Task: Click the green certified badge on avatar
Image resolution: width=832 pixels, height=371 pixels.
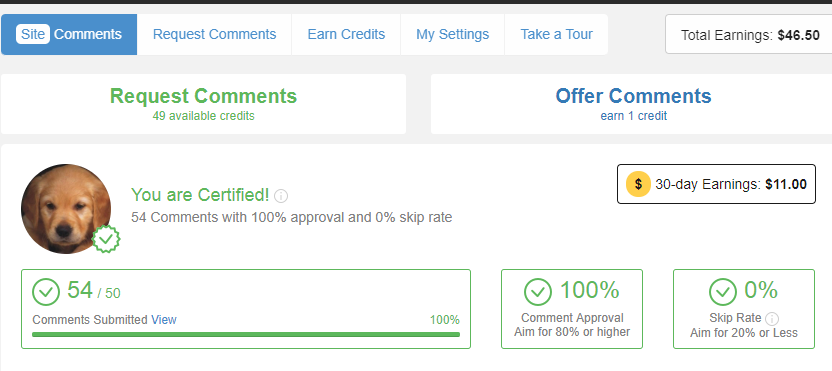Action: (106, 239)
